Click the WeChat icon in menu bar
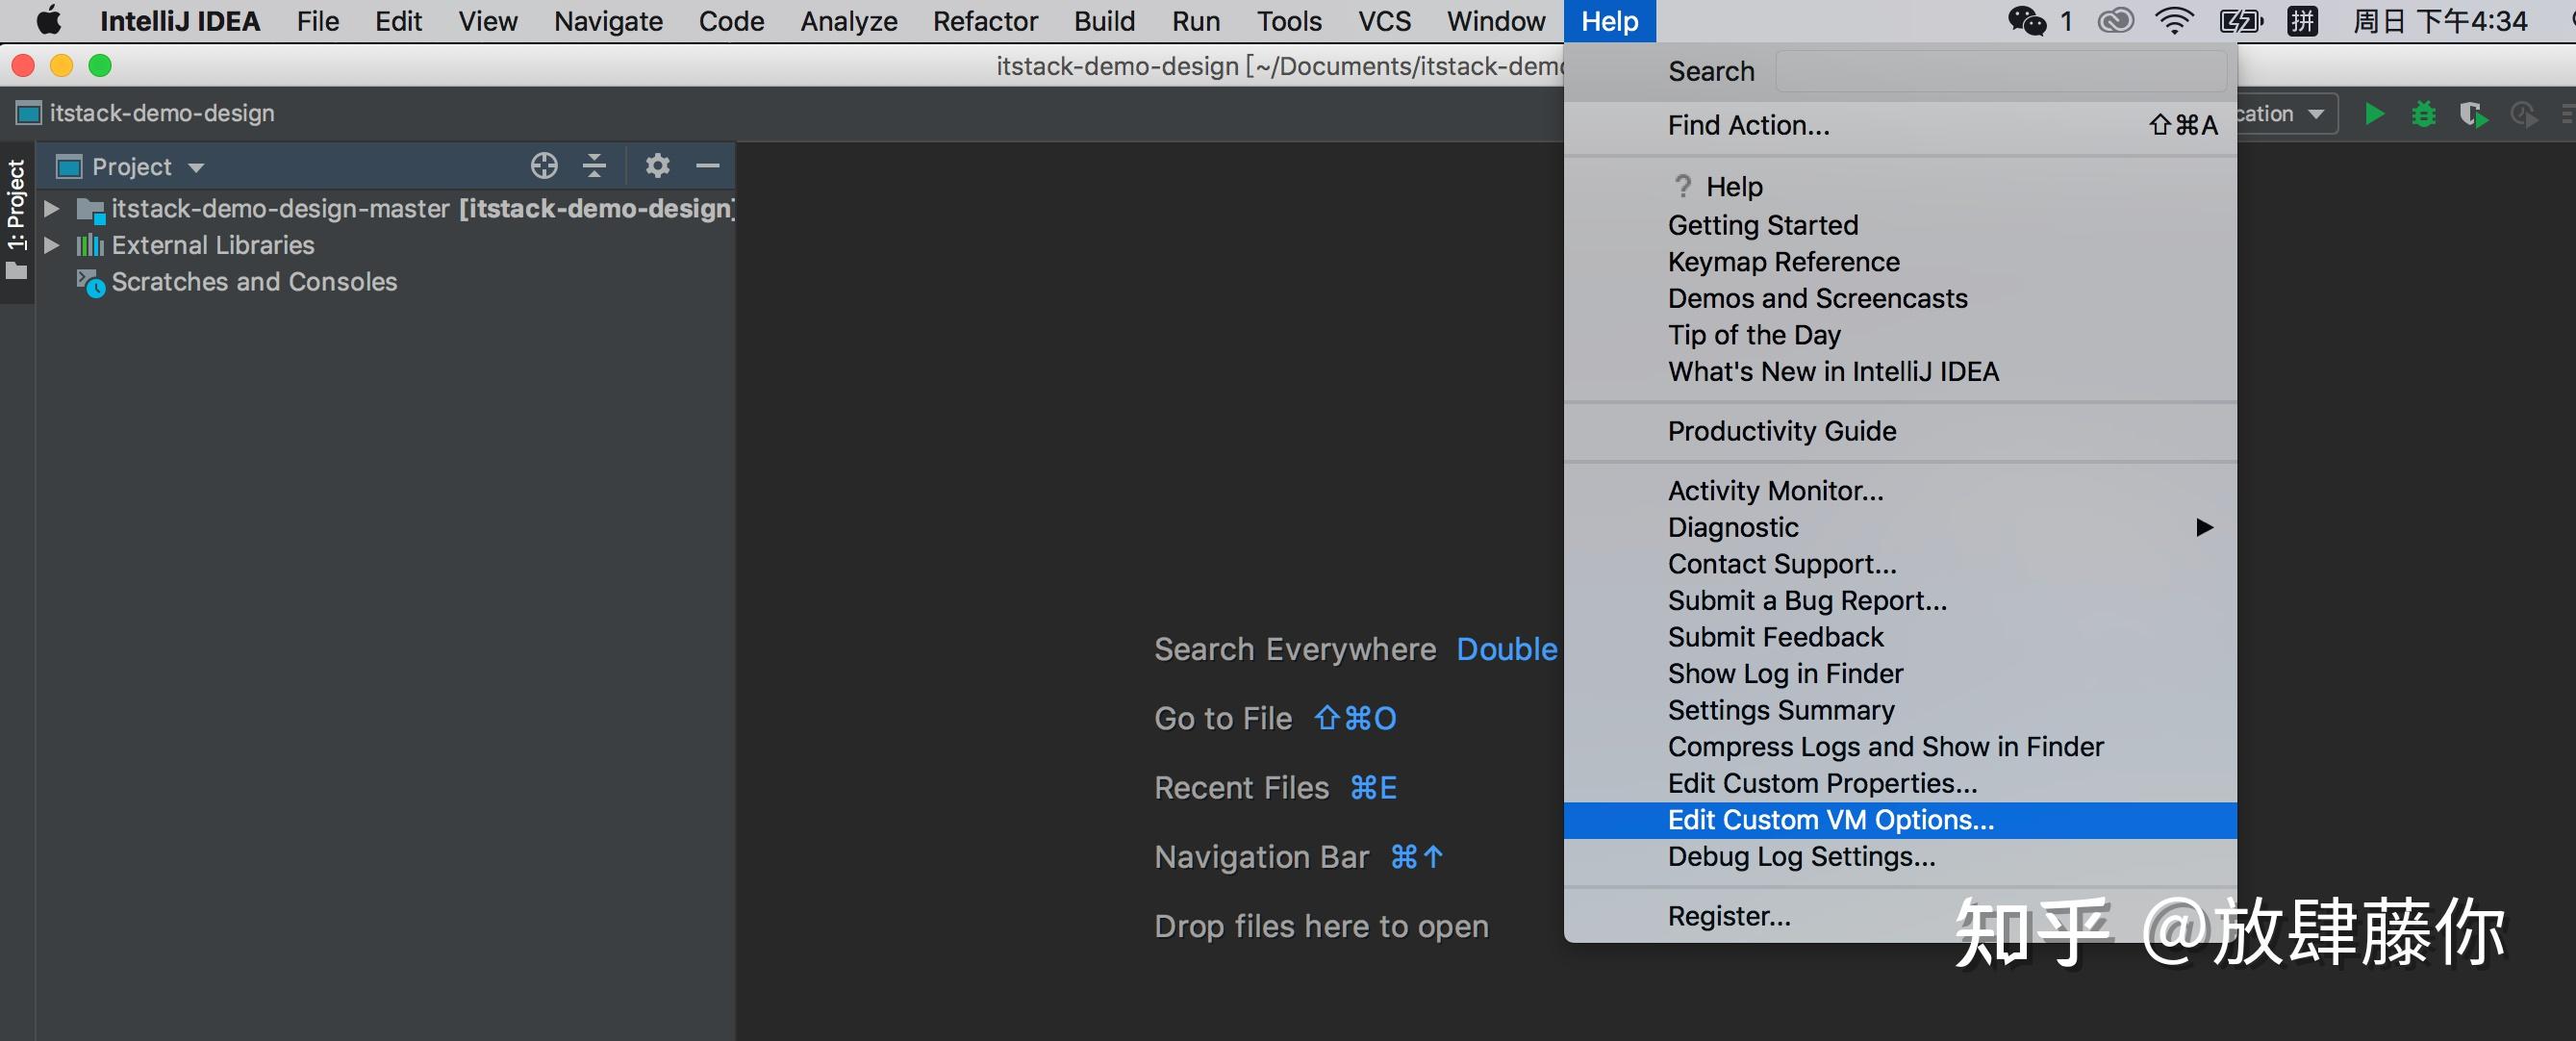 coord(2027,21)
